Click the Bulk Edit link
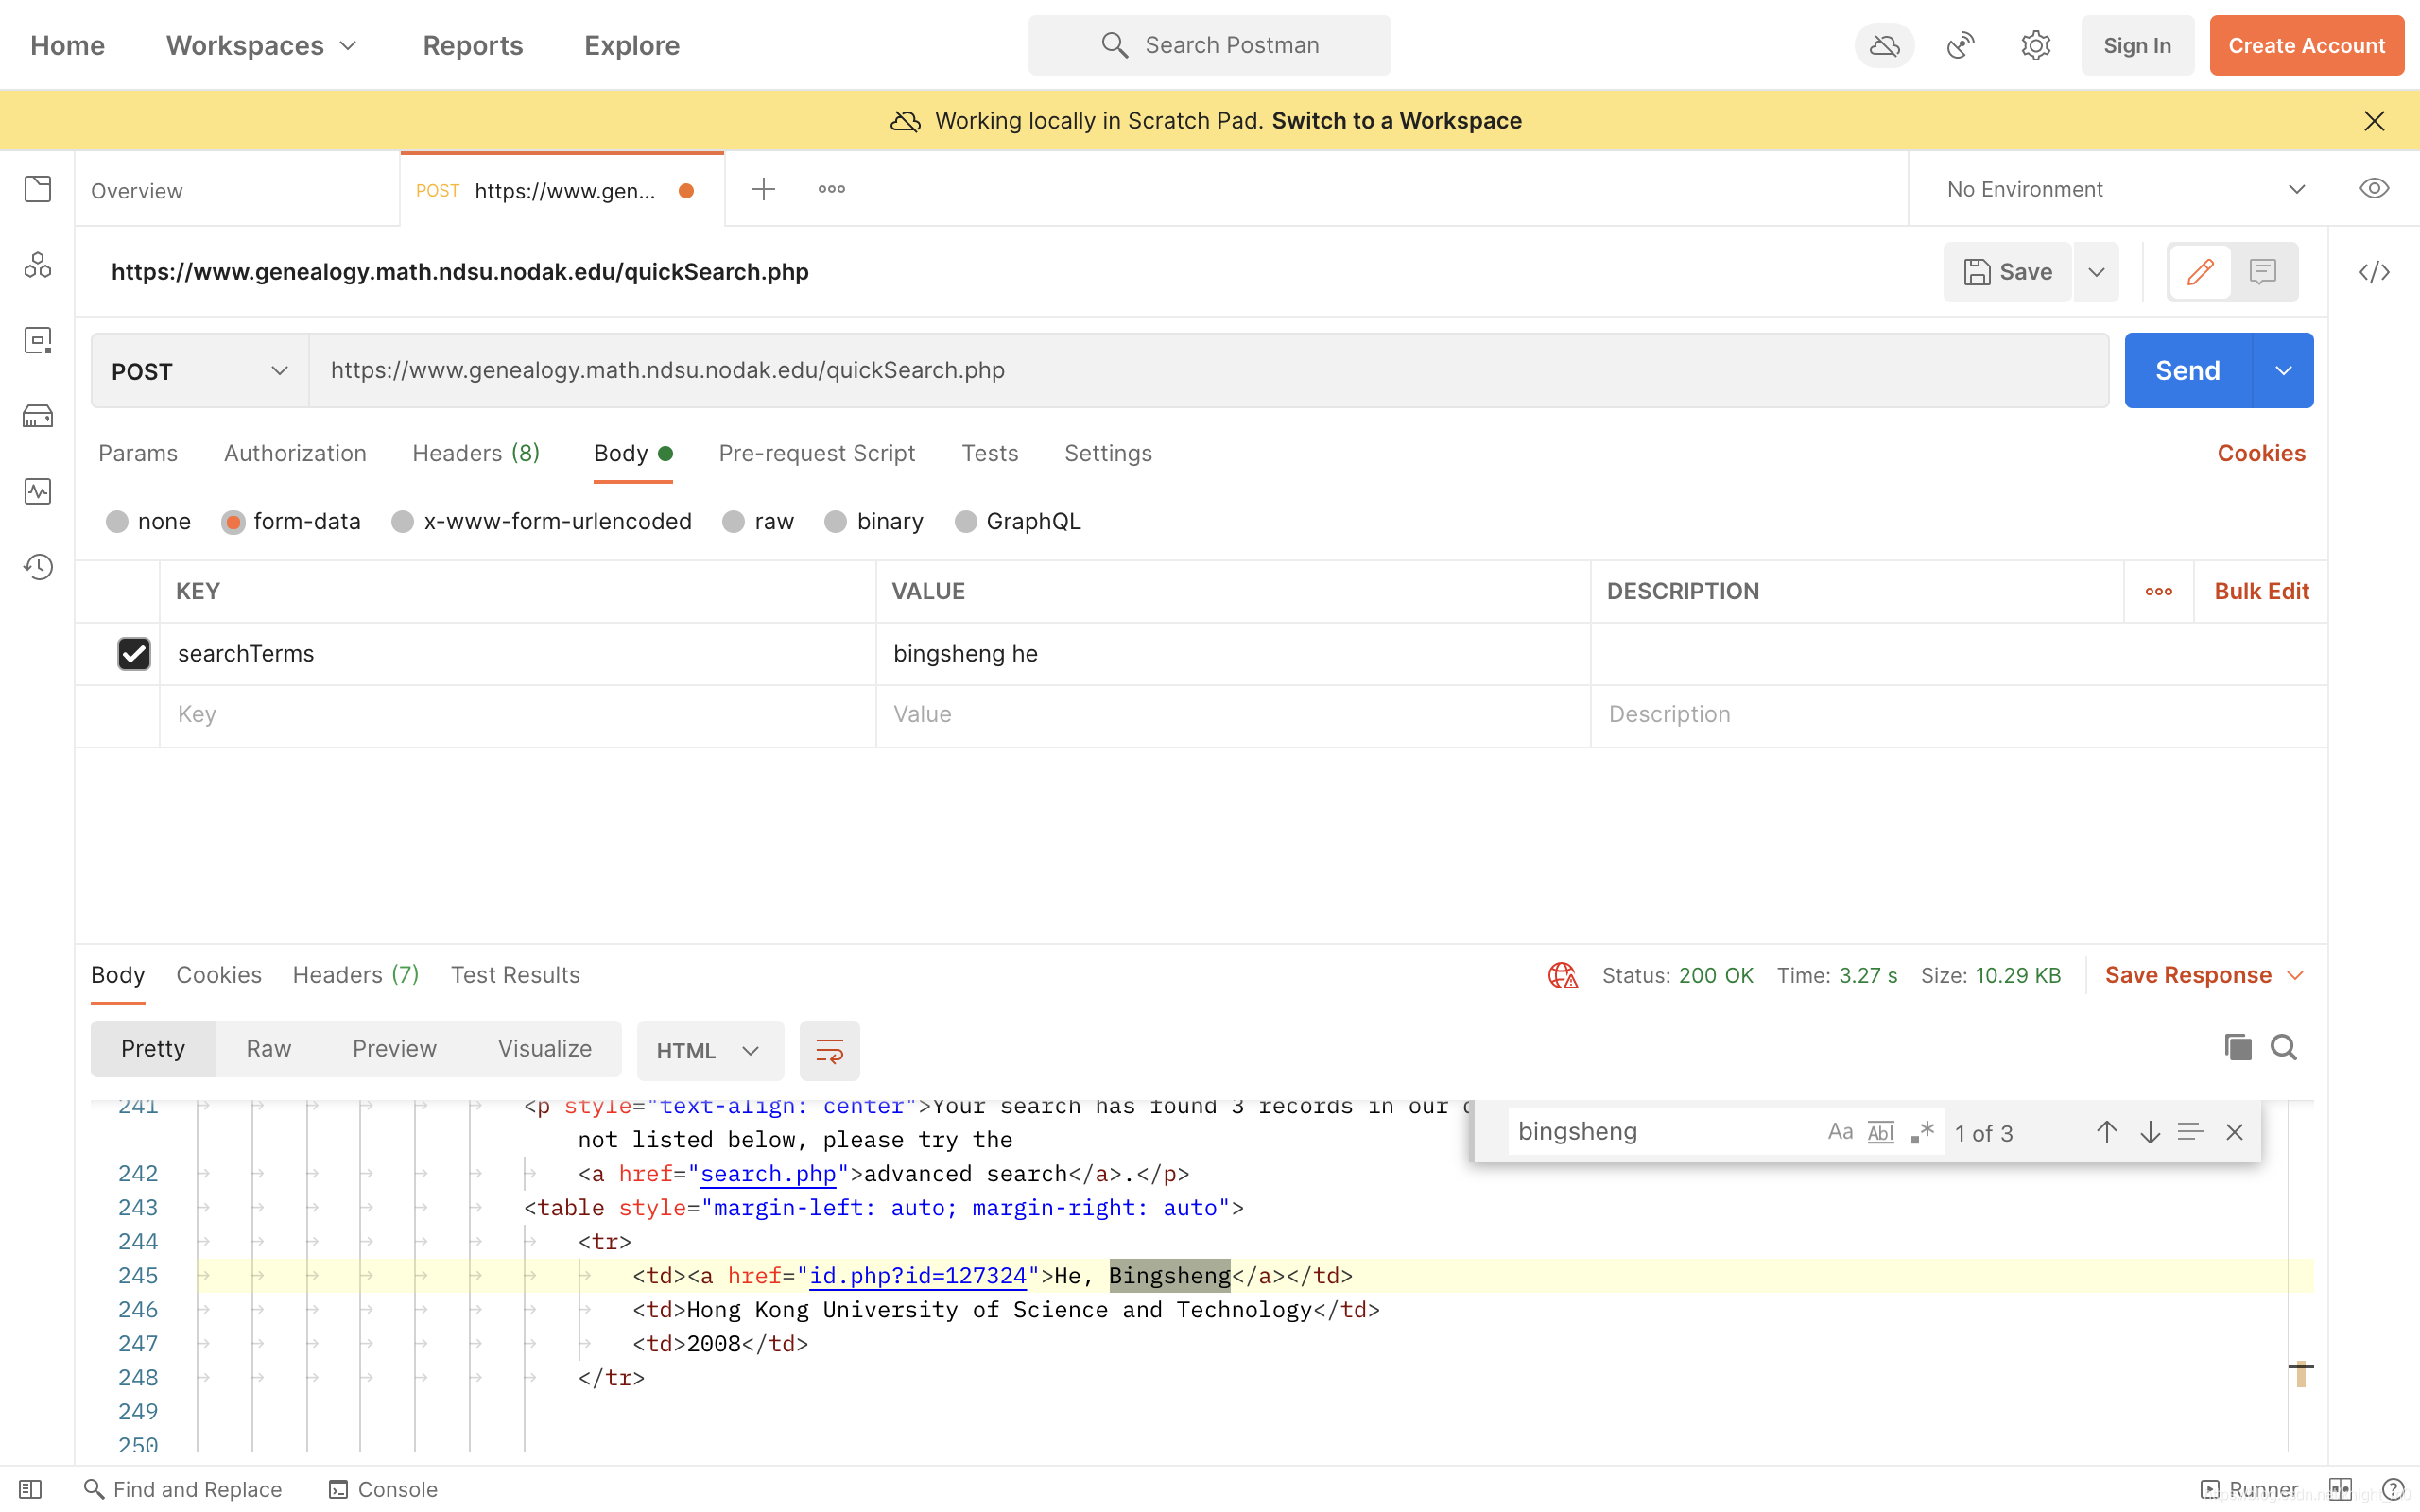2420x1512 pixels. point(2262,591)
